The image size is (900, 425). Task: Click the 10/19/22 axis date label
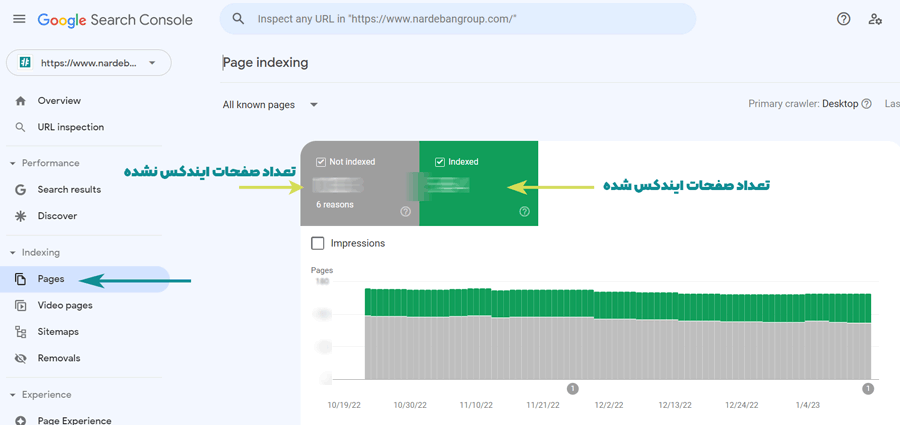click(344, 405)
